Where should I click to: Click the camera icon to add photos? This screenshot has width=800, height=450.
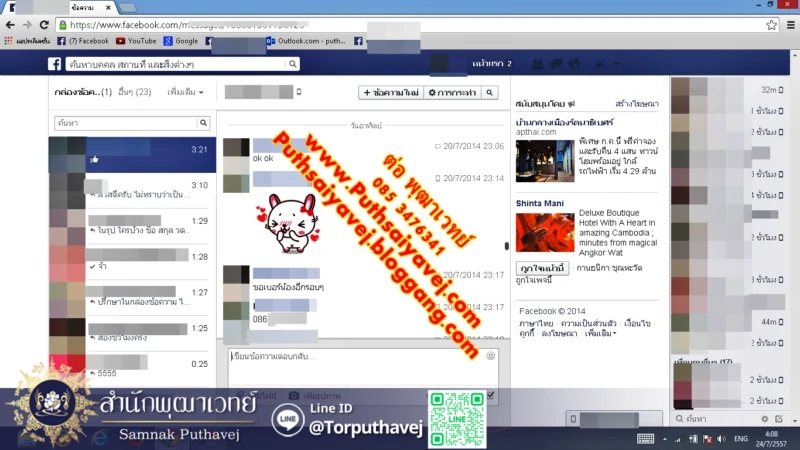[x=294, y=396]
